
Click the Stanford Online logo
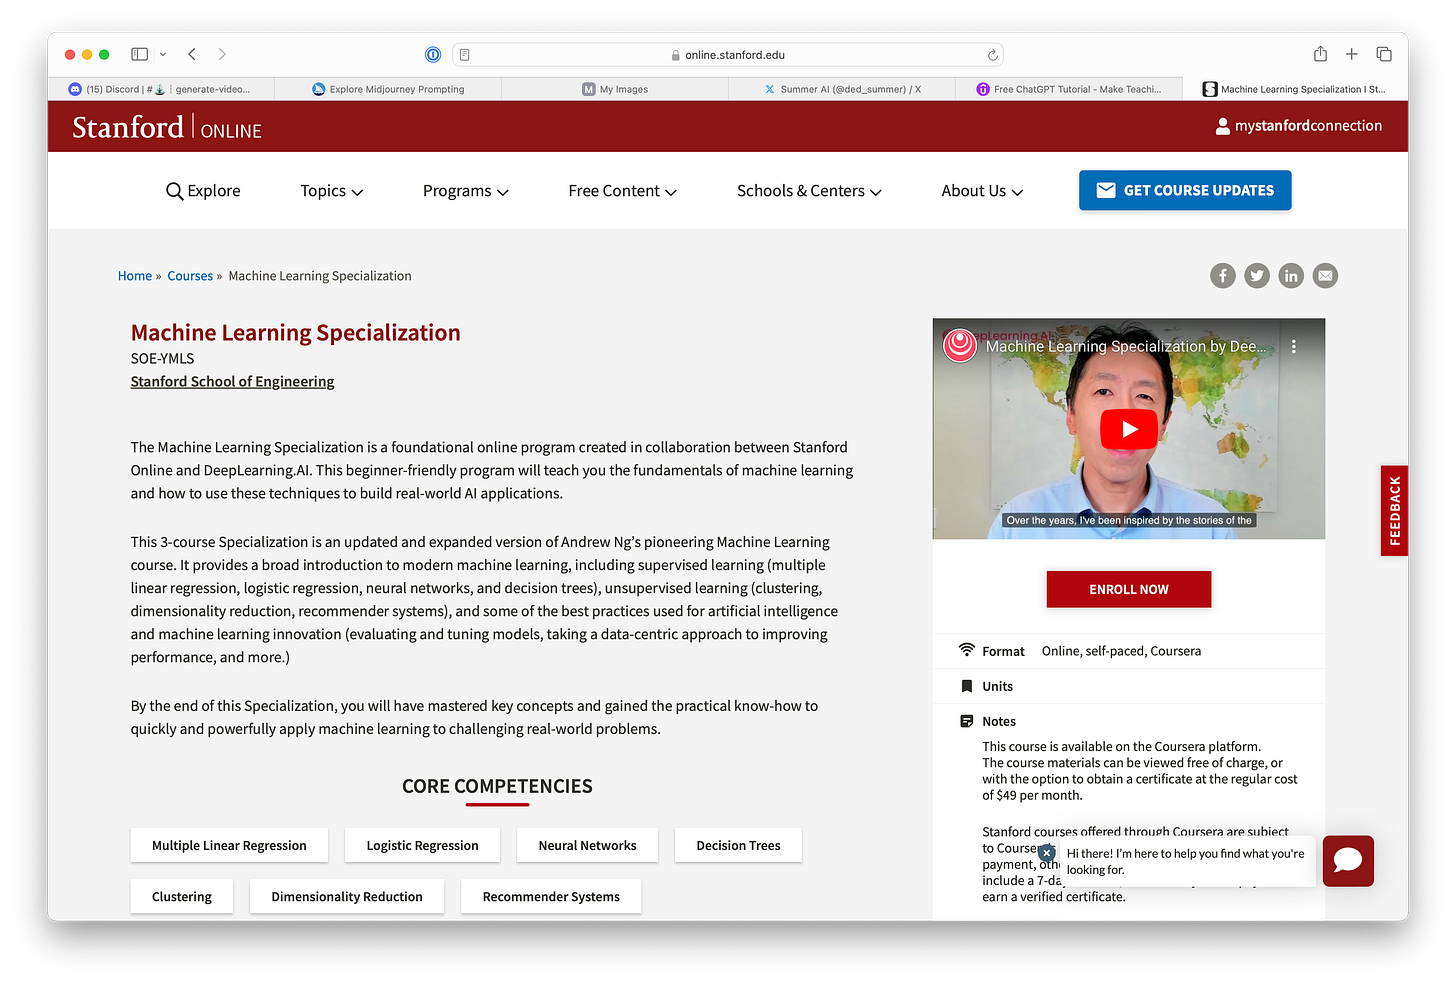pyautogui.click(x=167, y=127)
